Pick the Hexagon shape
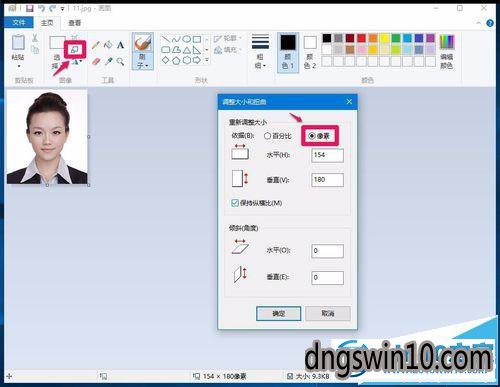The width and height of the screenshot is (500, 387). (187, 60)
